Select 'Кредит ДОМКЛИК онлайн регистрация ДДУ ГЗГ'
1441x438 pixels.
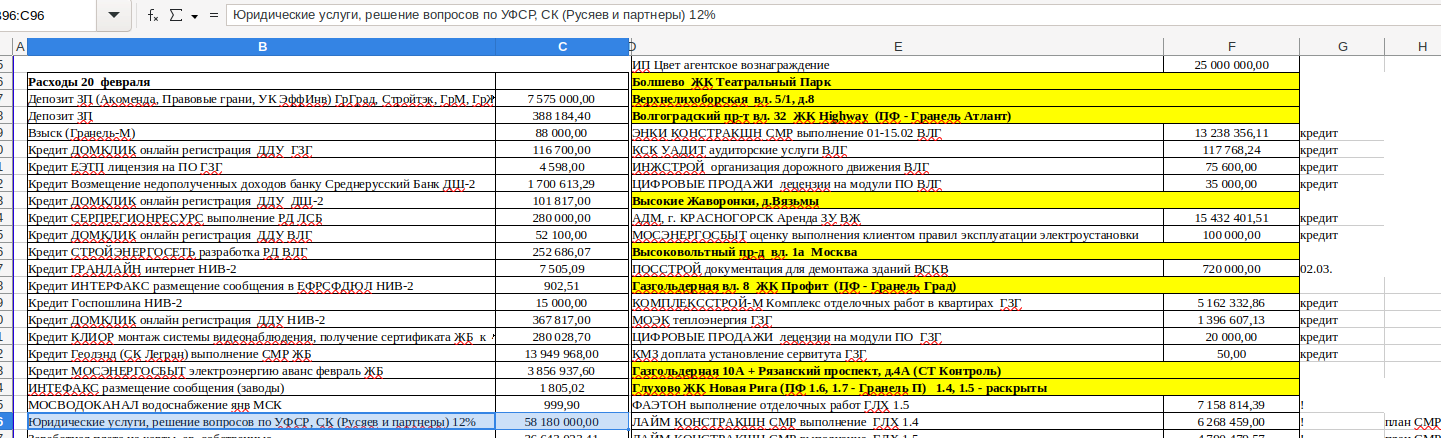tap(261, 150)
